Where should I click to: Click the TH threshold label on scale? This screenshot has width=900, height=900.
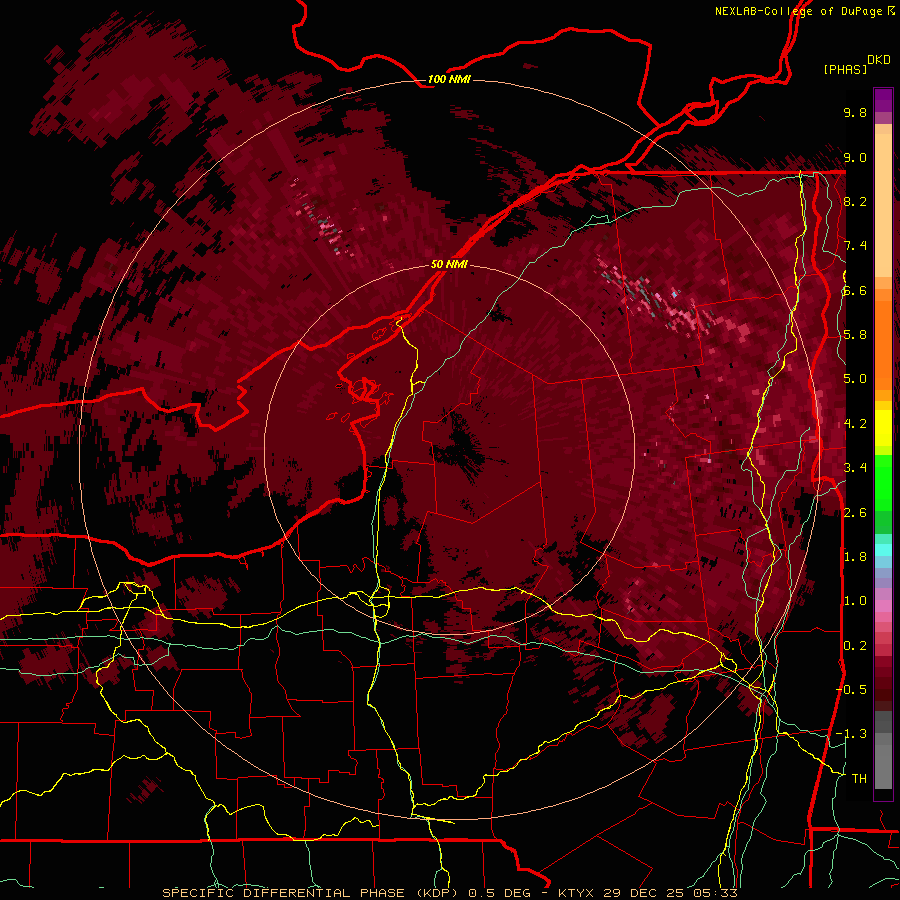coord(859,778)
